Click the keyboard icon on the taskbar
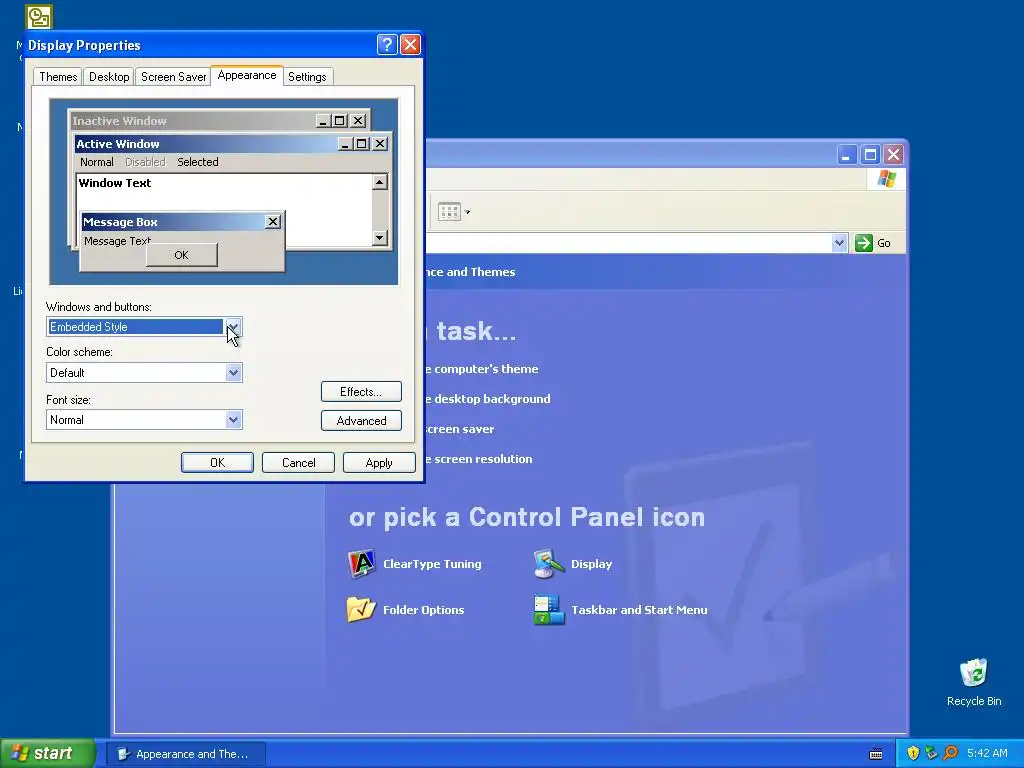This screenshot has width=1024, height=768. click(876, 754)
